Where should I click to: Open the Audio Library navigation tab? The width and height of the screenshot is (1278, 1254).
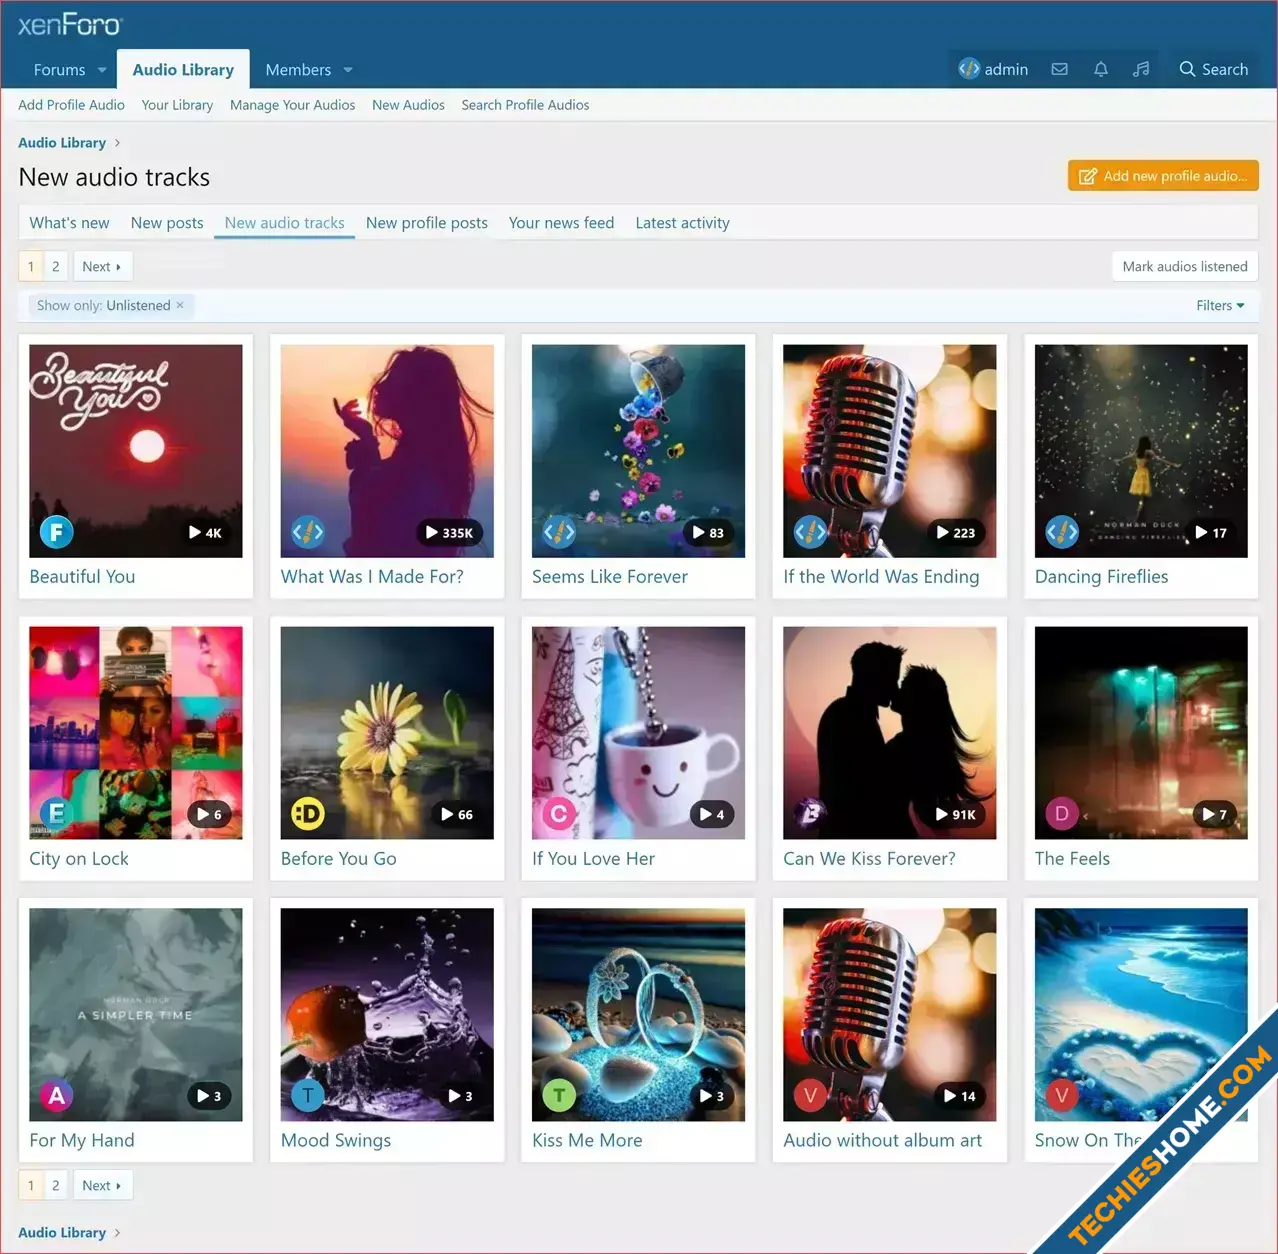(183, 70)
